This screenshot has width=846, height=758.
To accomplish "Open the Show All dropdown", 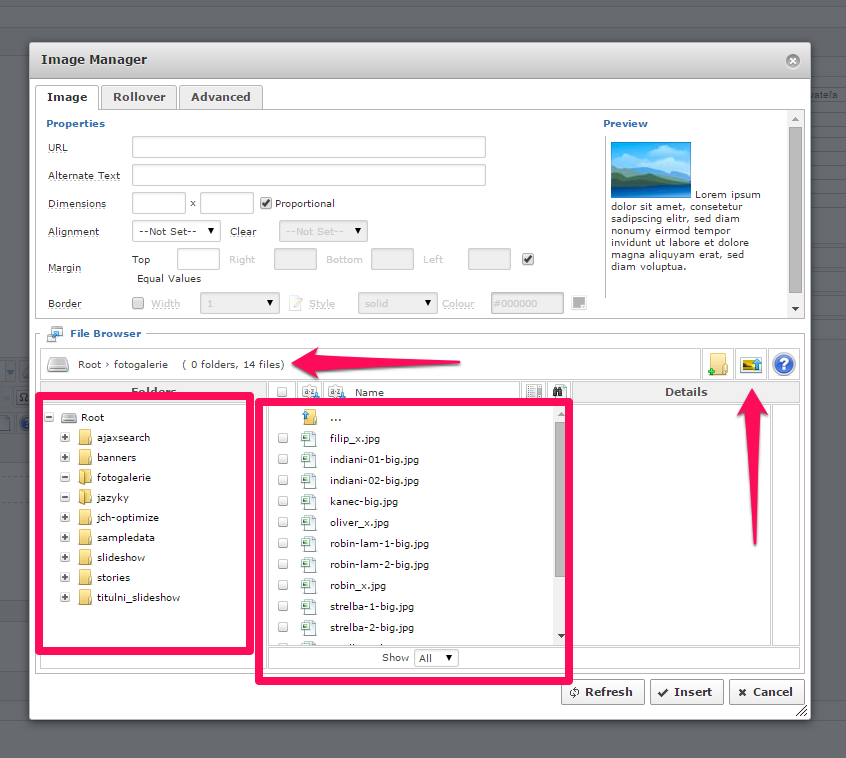I will pyautogui.click(x=436, y=658).
